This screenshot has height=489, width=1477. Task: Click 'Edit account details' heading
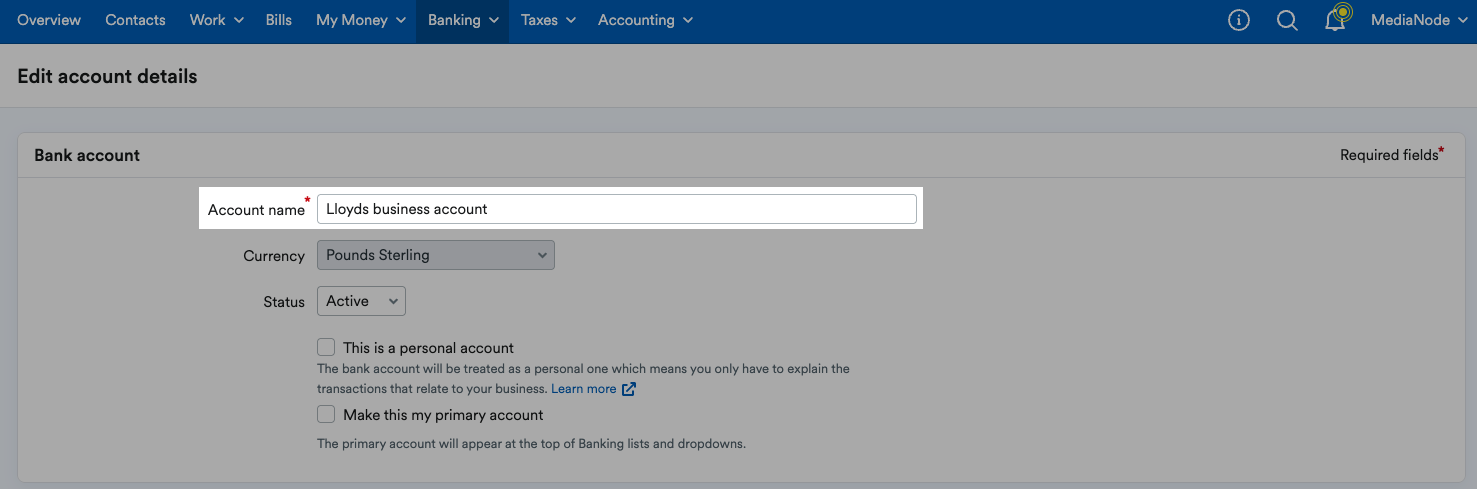click(107, 76)
